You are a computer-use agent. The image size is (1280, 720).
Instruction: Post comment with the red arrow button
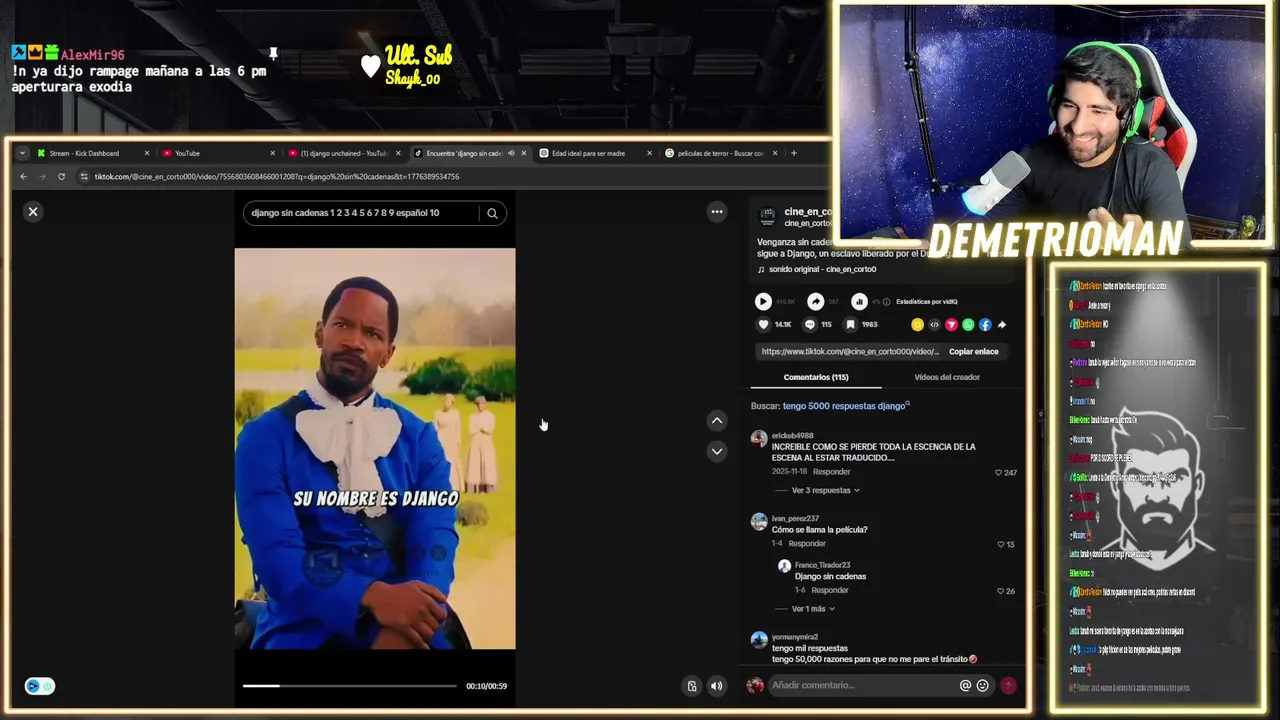[x=1008, y=685]
